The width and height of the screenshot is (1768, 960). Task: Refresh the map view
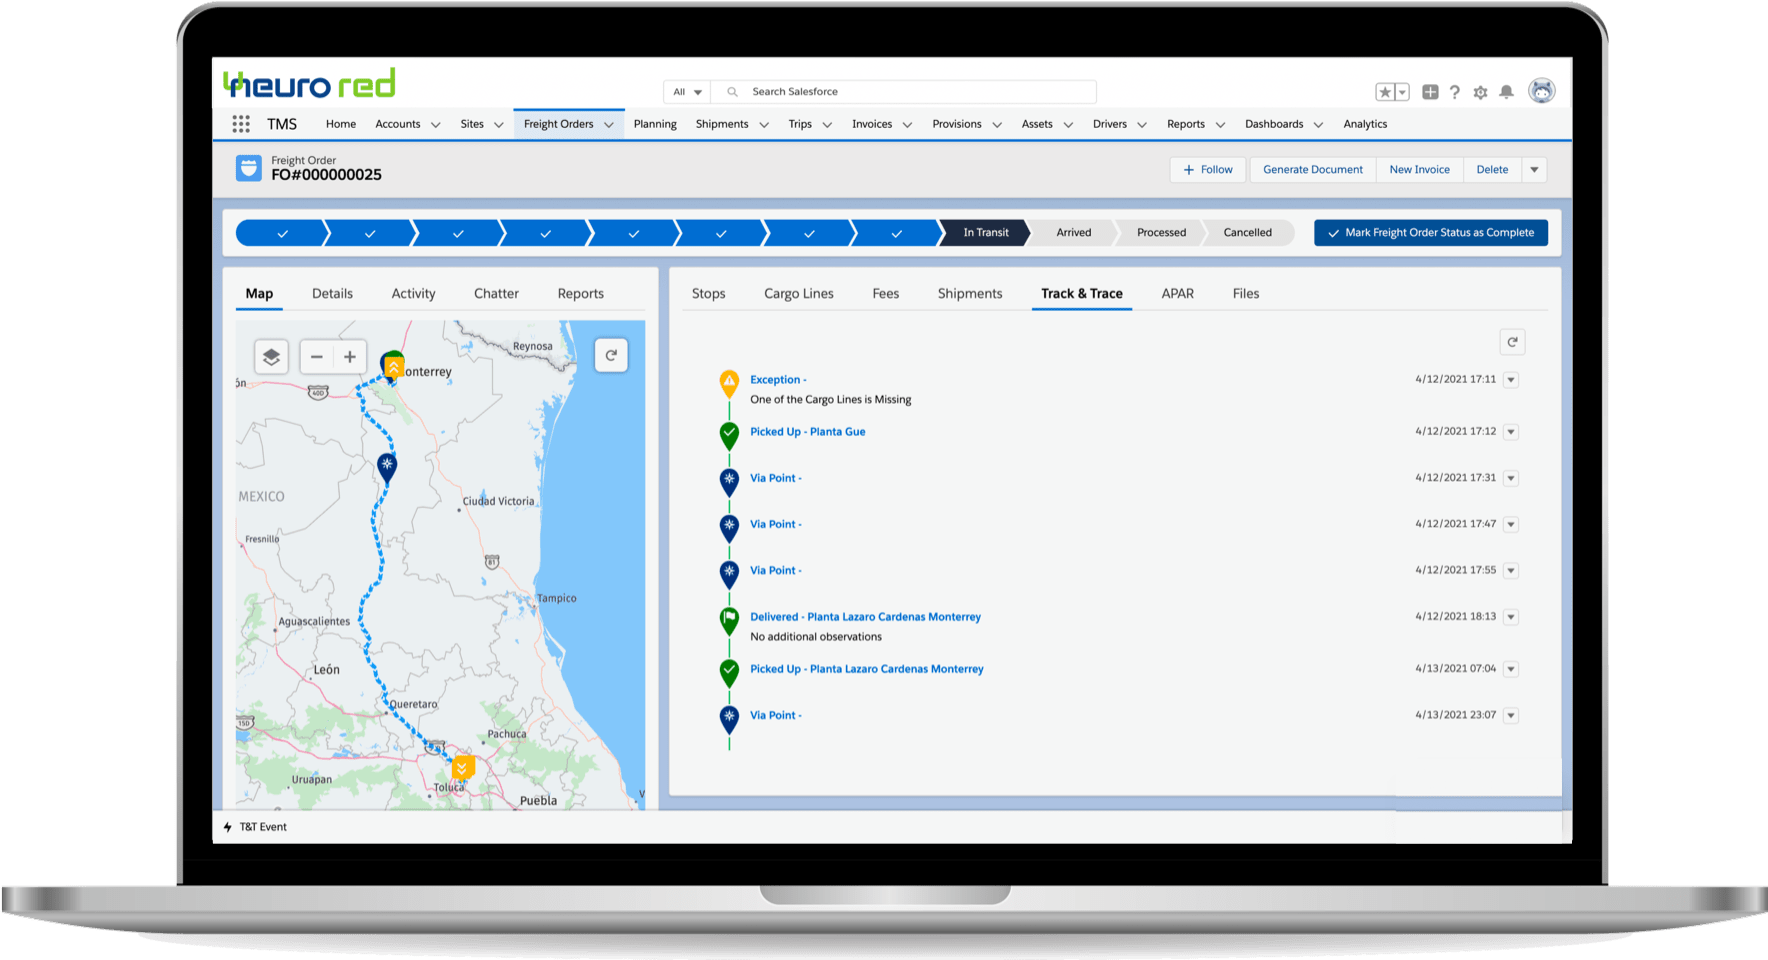(x=611, y=356)
